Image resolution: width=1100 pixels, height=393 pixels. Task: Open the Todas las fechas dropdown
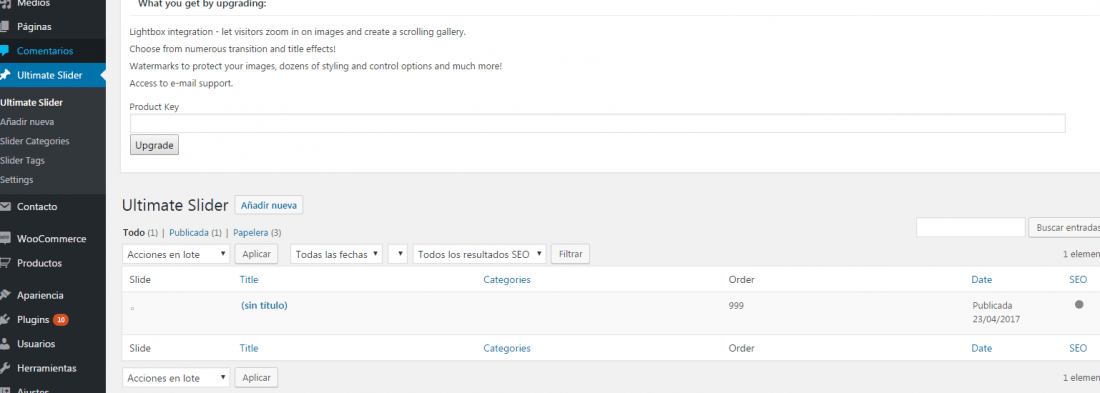pyautogui.click(x=337, y=254)
